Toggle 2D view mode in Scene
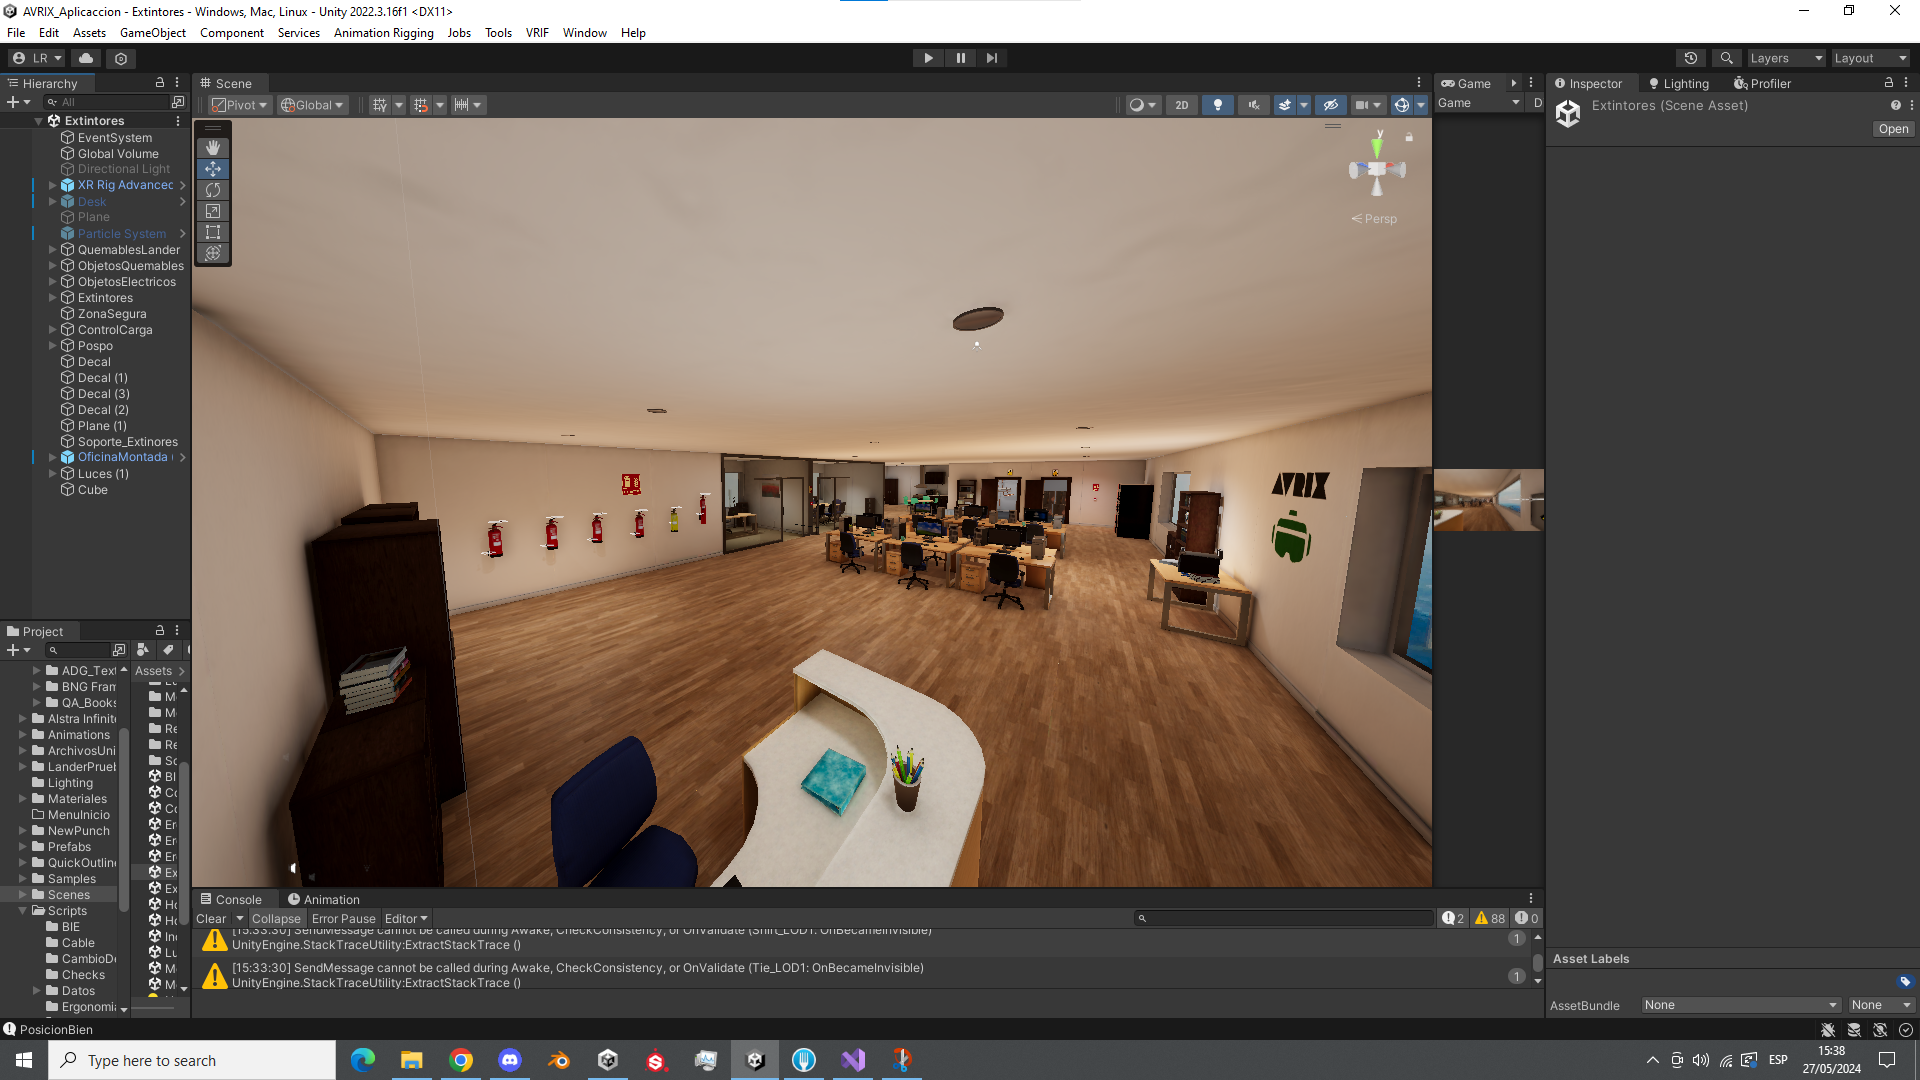1920x1080 pixels. pos(1182,105)
